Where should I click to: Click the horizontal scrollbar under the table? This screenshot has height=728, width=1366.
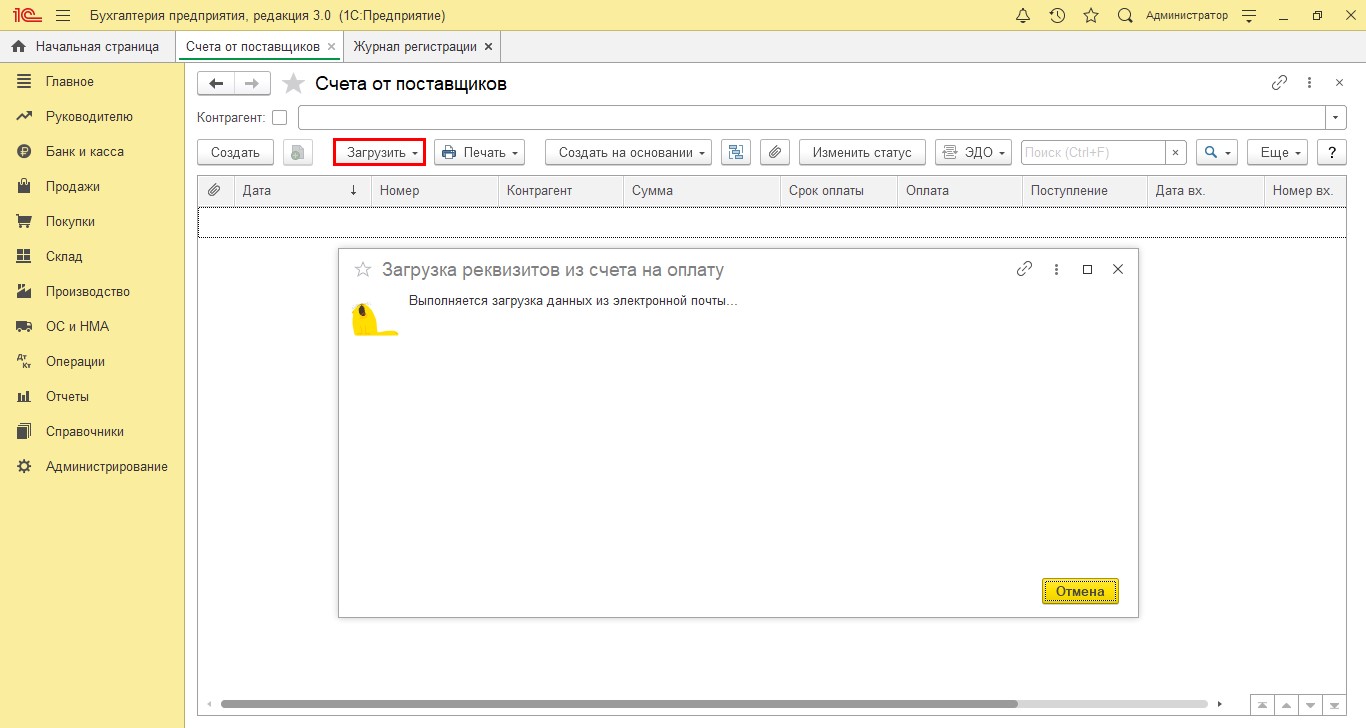coord(618,704)
